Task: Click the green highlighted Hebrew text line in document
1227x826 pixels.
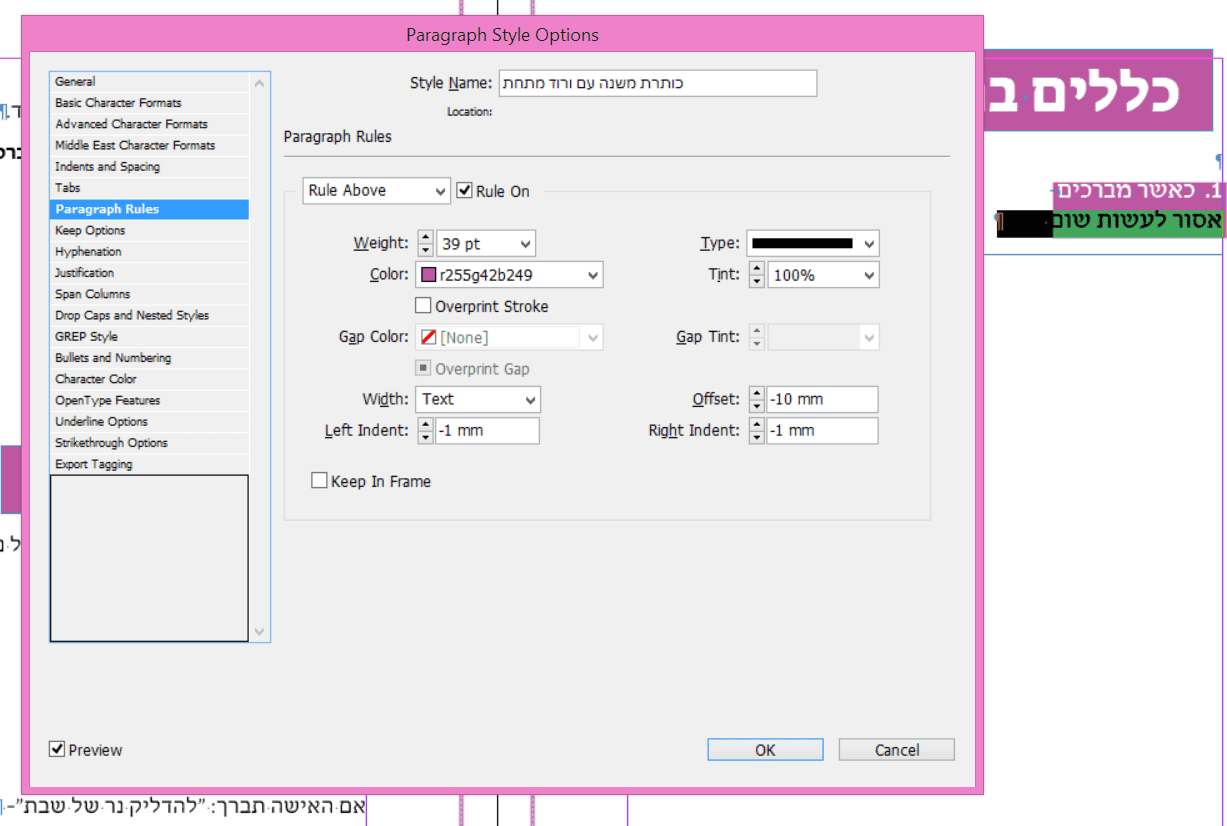Action: 1138,221
